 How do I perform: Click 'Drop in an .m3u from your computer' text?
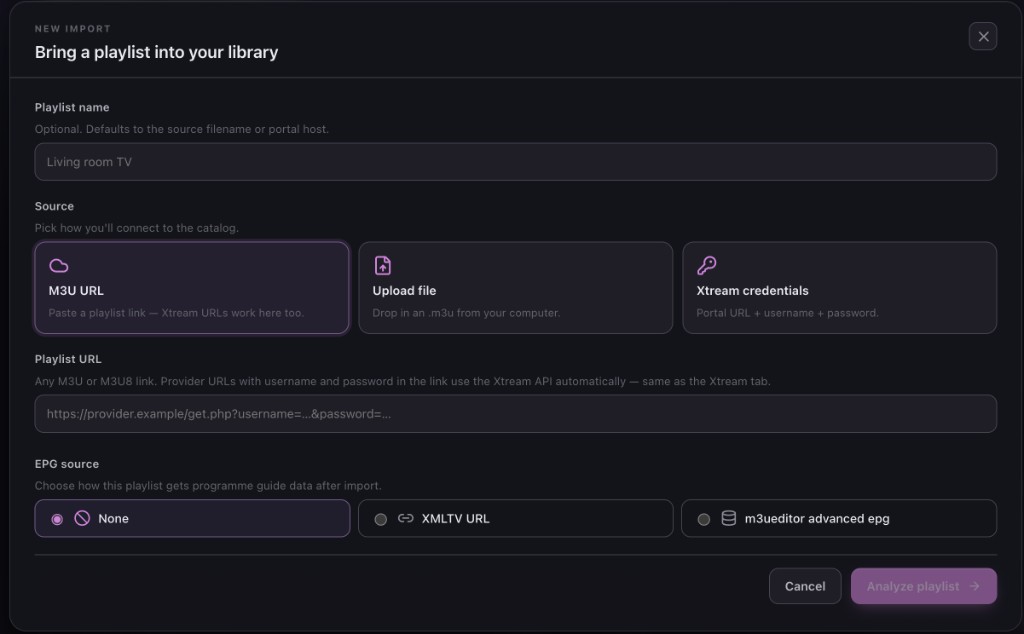point(466,313)
